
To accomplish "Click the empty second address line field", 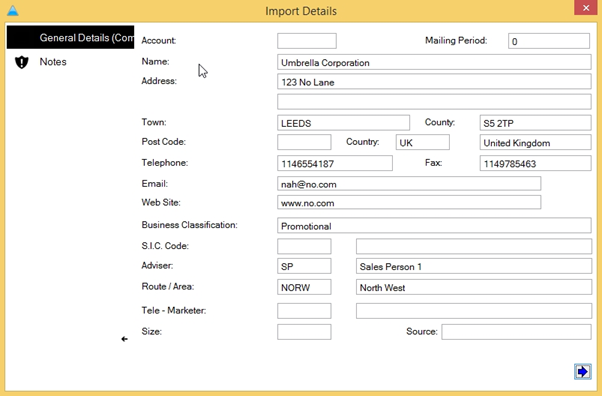I will [434, 102].
